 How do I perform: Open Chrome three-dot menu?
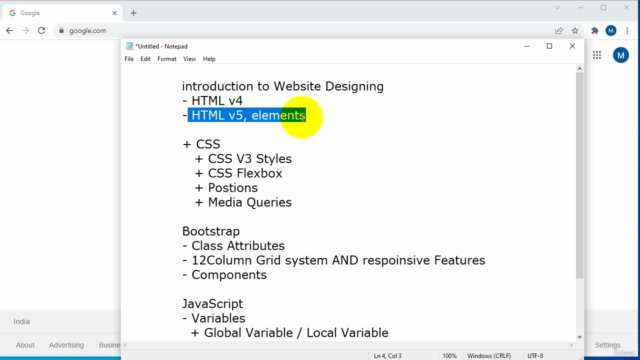point(627,31)
